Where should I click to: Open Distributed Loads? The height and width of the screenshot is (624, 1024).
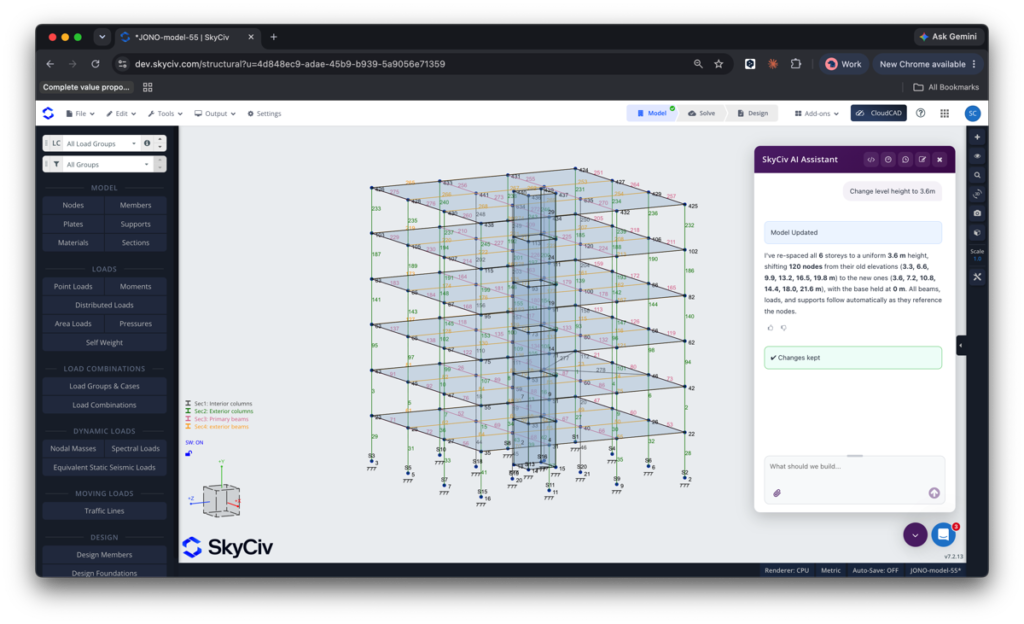point(104,305)
